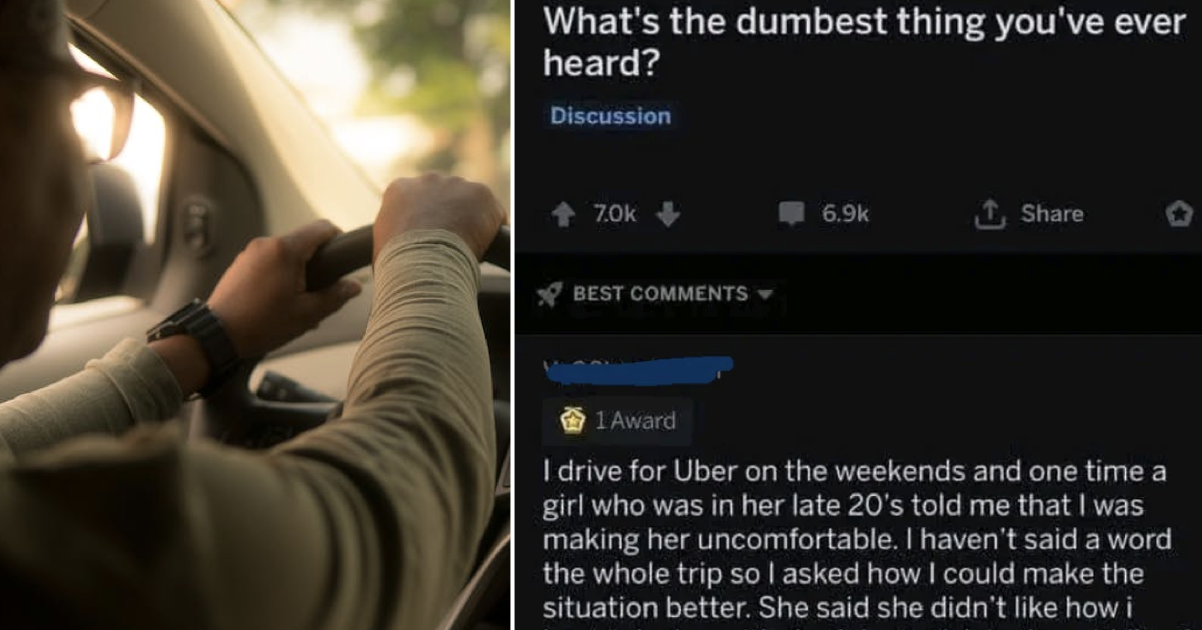Expand the Best Comments sort arrow
This screenshot has width=1202, height=630.
(765, 294)
